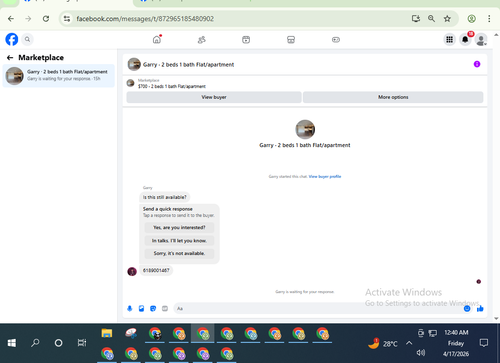Click the $700 listing summary text
The image size is (500, 363).
(x=172, y=86)
